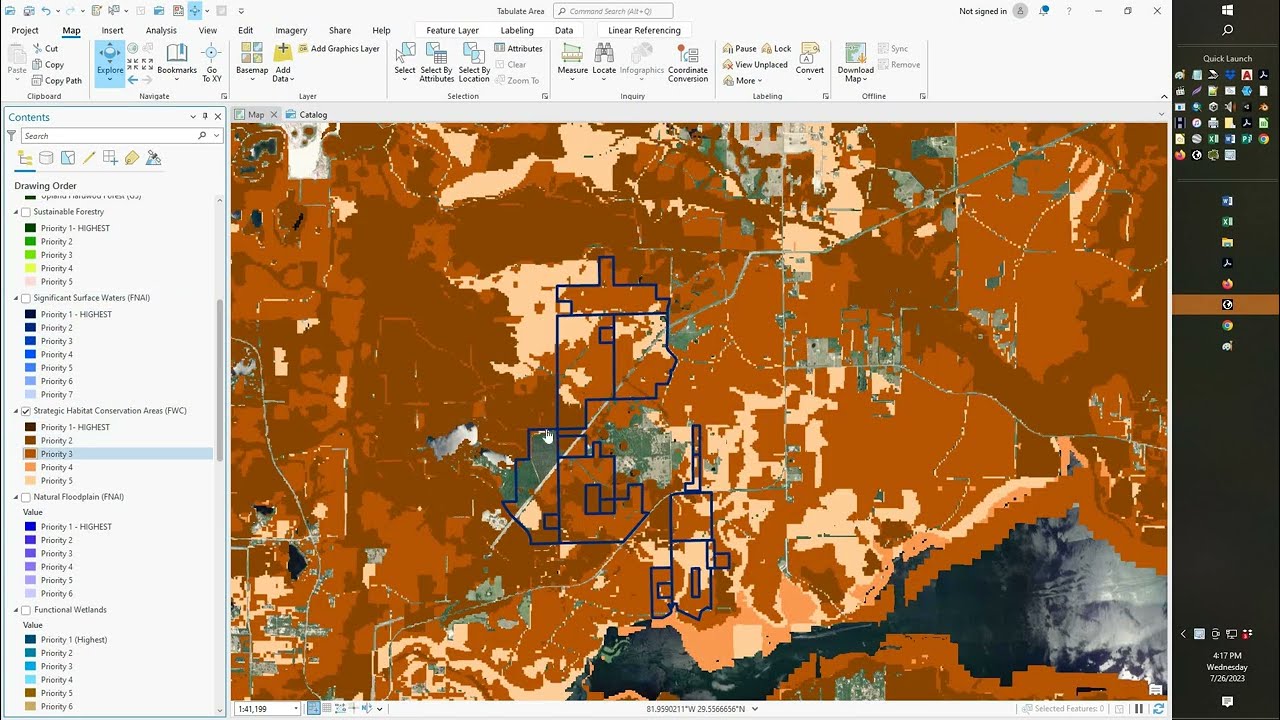1280x720 pixels.
Task: Go to previous extent arrow
Action: pyautogui.click(x=133, y=80)
